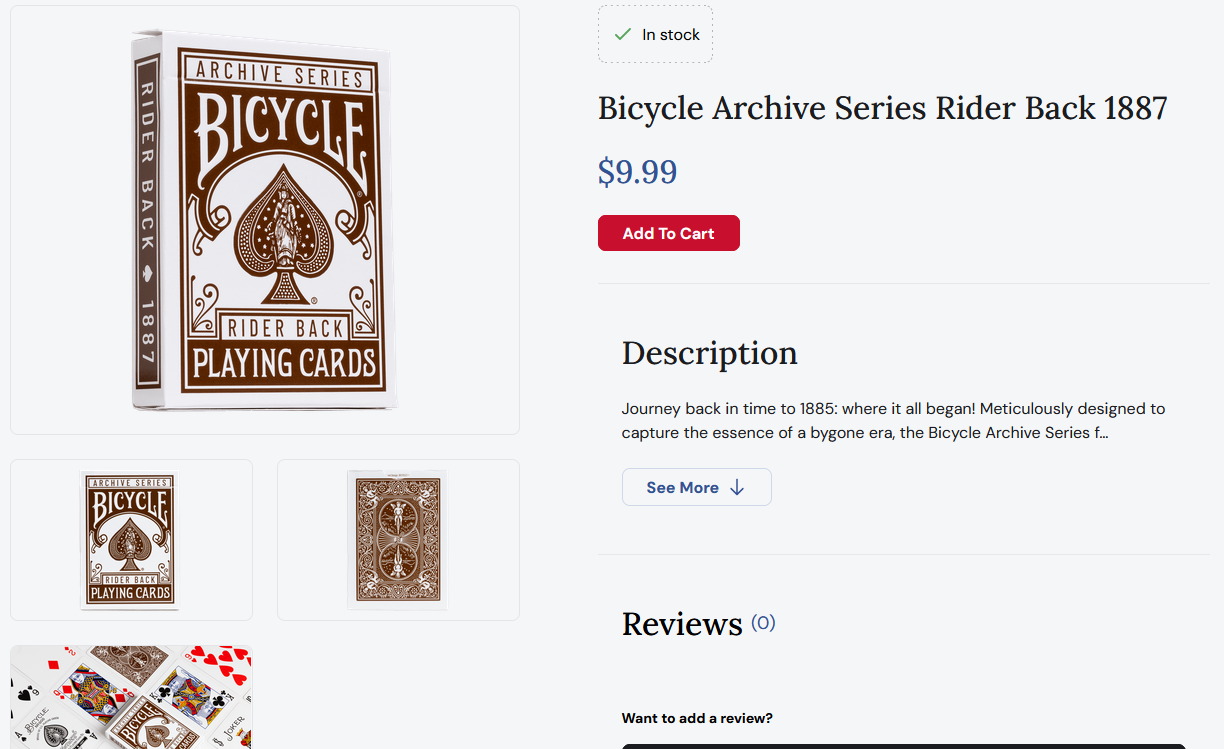Click the "Want to add a review?" text
This screenshot has height=749, width=1224.
click(x=697, y=718)
